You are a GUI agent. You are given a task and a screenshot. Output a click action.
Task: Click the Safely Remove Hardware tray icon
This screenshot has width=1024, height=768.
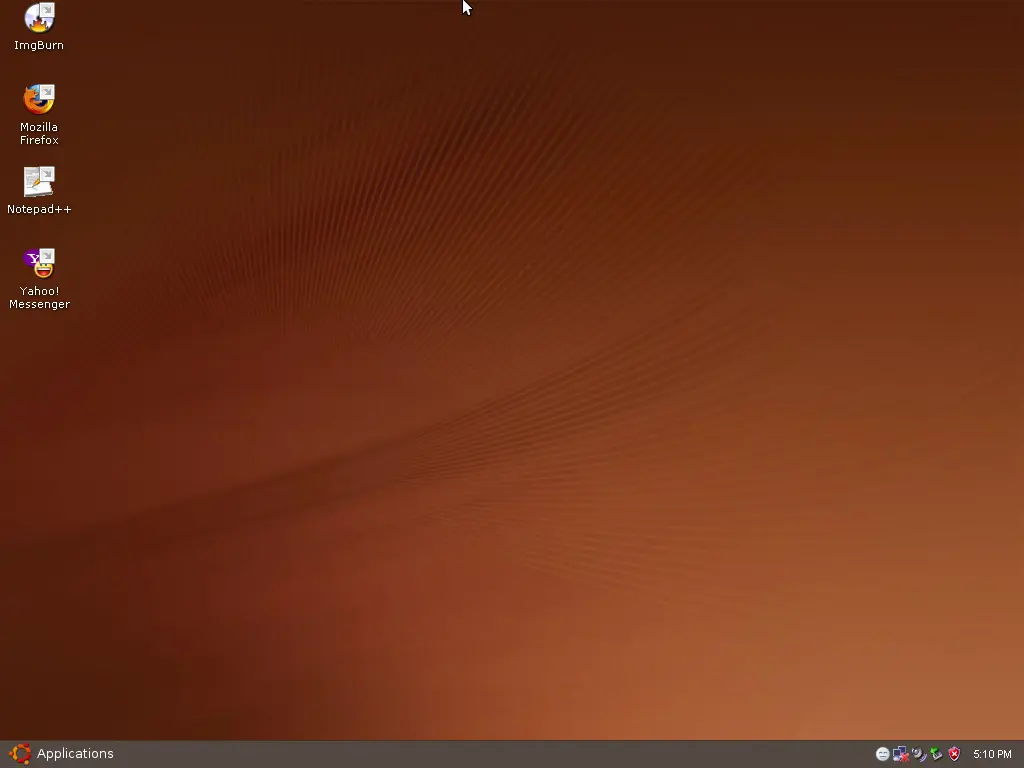[x=936, y=754]
